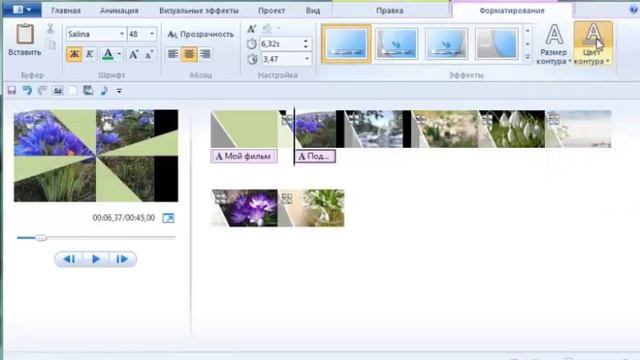The height and width of the screenshot is (360, 640).
Task: Toggle center text alignment
Action: coord(189,54)
